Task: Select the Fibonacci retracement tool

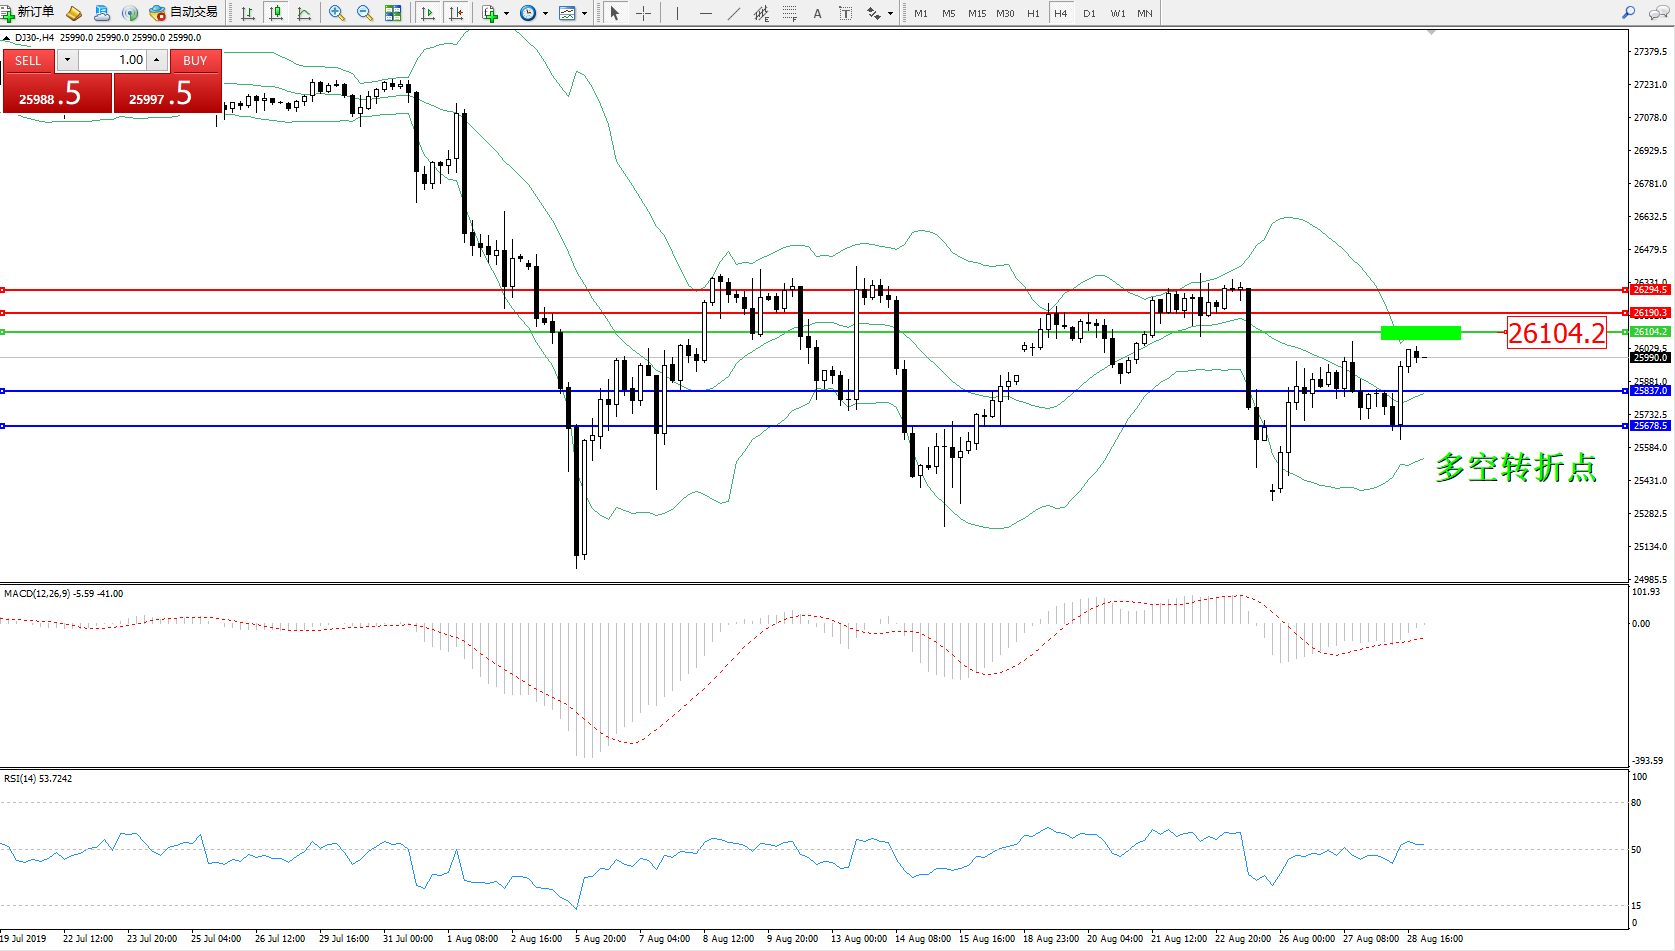Action: click(x=790, y=13)
